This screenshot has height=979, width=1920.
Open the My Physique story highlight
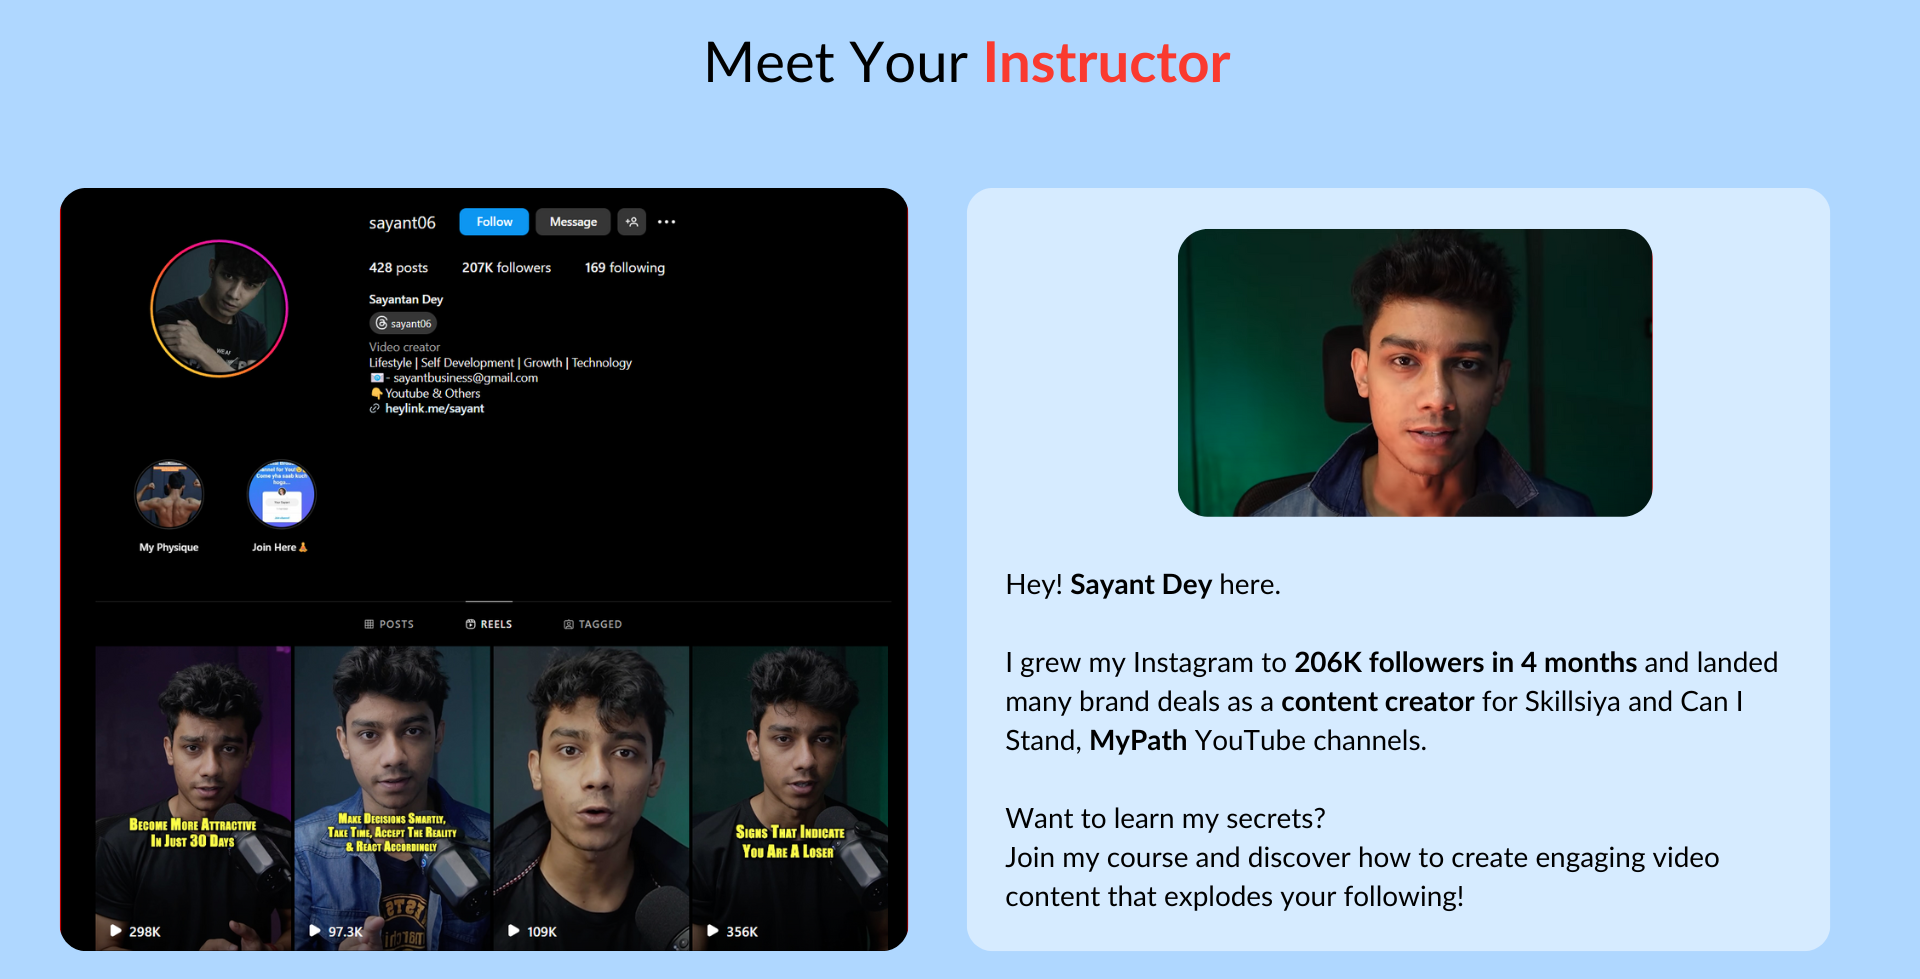click(169, 494)
